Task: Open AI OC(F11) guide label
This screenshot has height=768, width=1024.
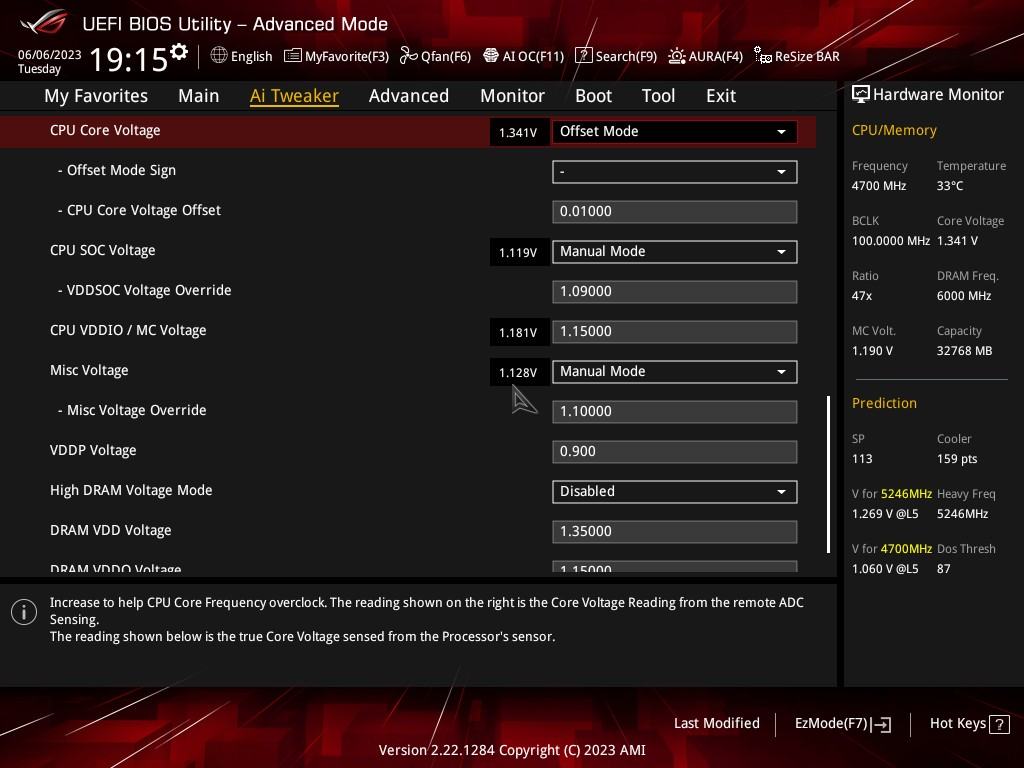Action: pyautogui.click(x=533, y=57)
